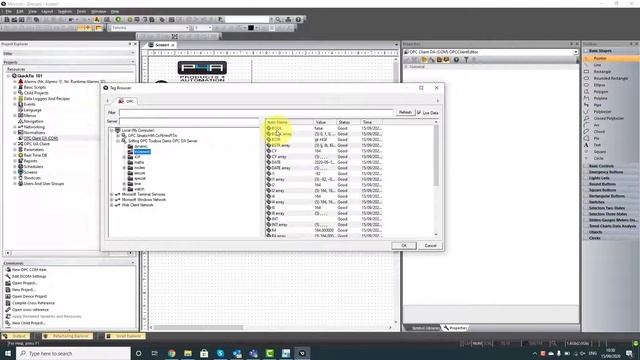Click the Filter input field in Tag Browser
640x360 pixels.
(x=256, y=113)
